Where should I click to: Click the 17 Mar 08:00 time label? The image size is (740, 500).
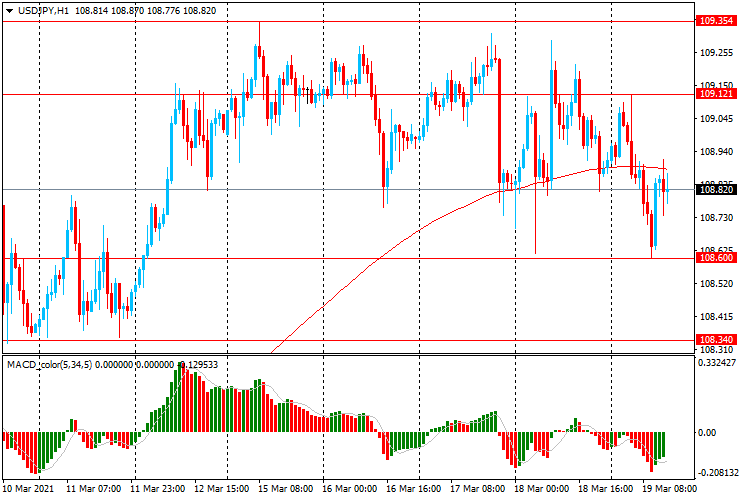478,489
